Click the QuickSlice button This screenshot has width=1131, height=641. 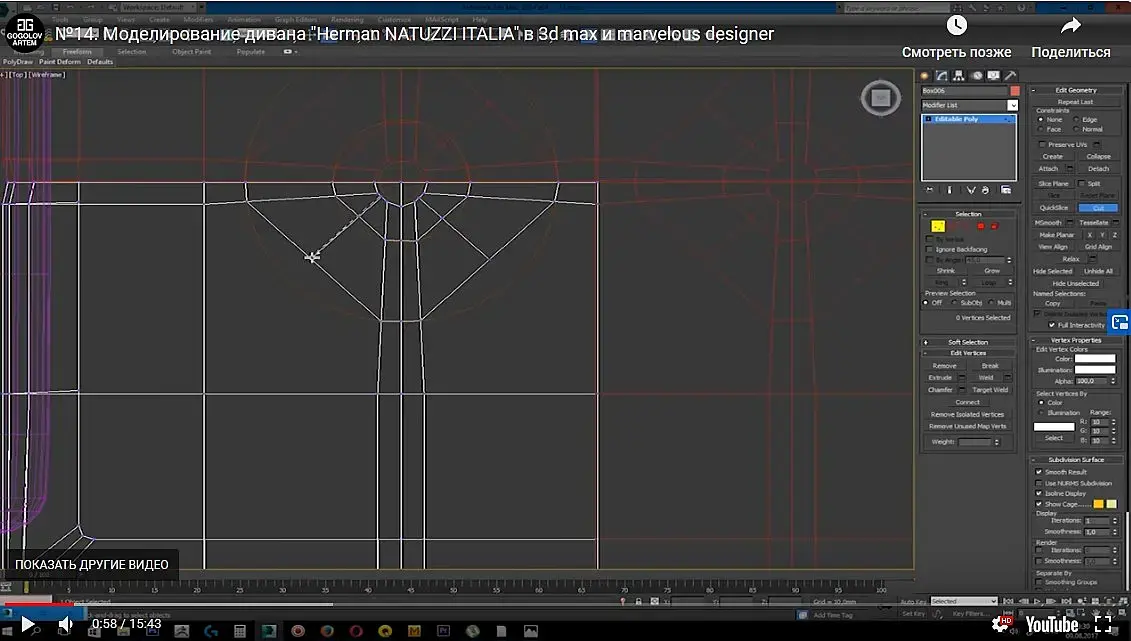pos(1054,208)
